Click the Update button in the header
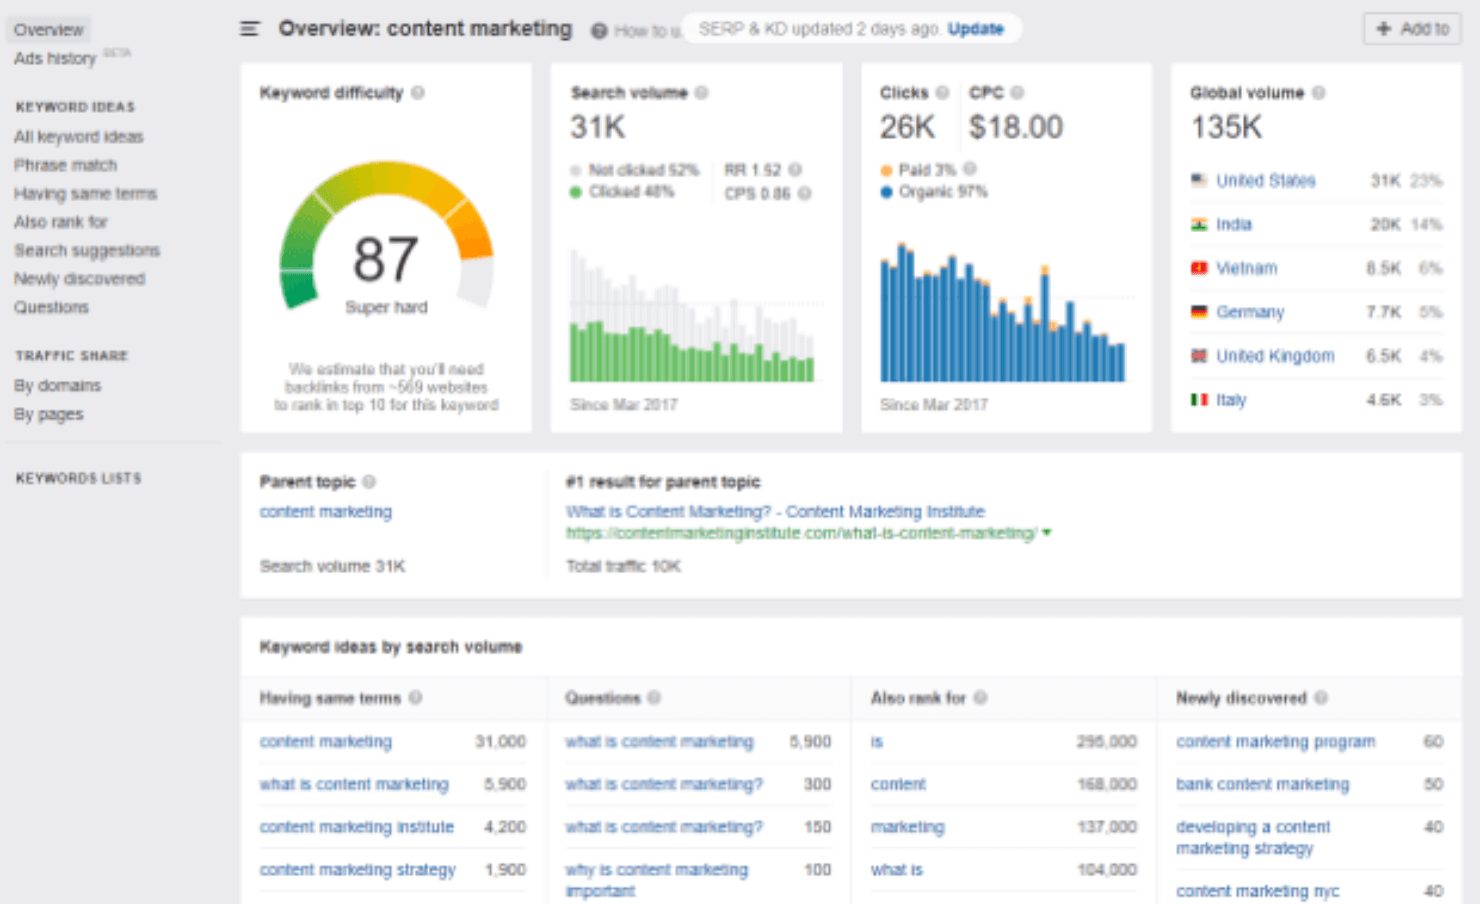The height and width of the screenshot is (904, 1480). 975,28
